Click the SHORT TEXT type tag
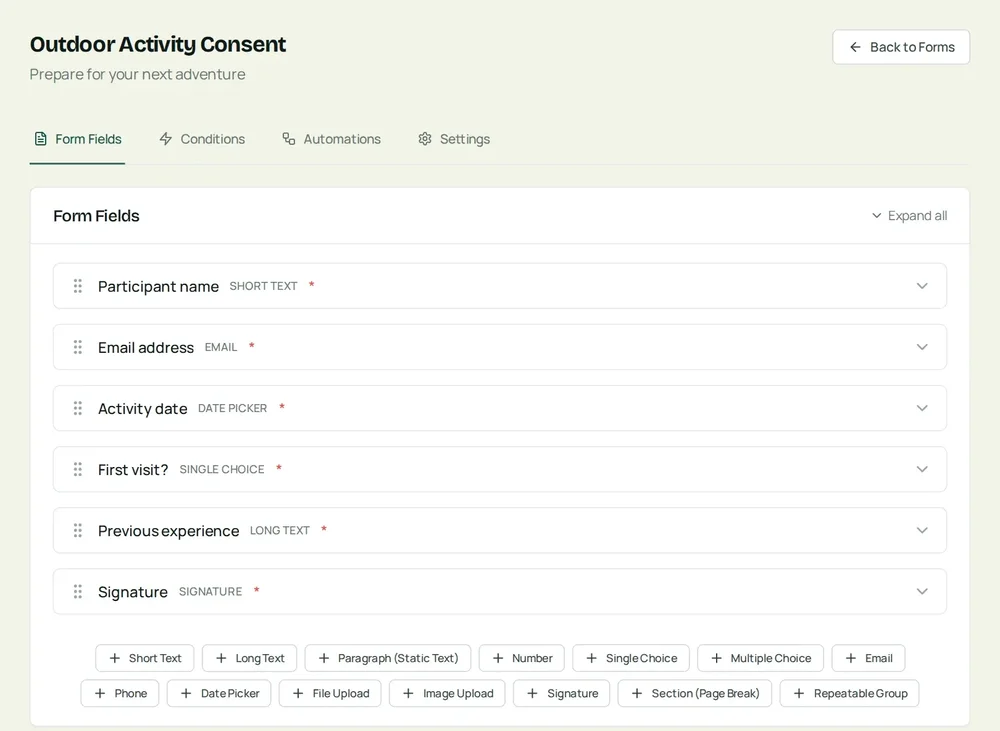 click(263, 286)
